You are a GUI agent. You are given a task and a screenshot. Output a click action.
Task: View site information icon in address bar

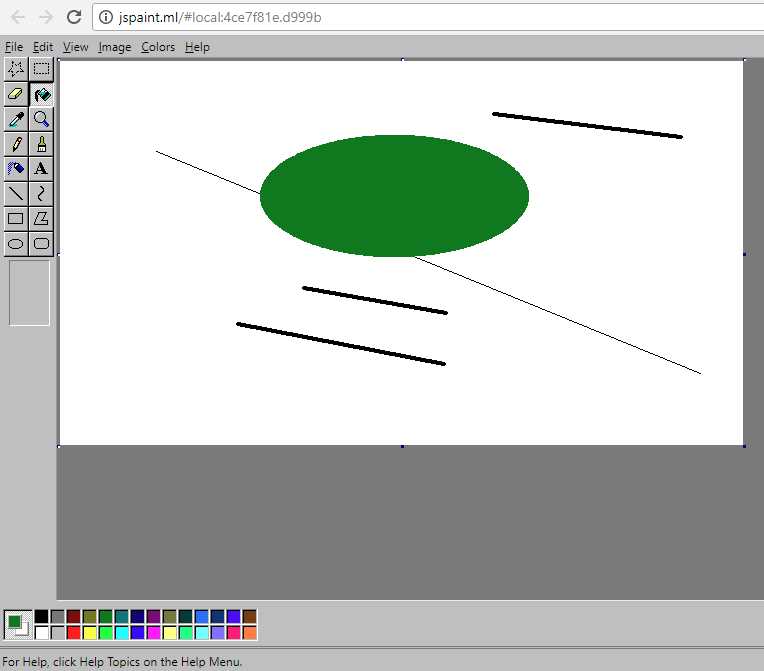point(105,18)
